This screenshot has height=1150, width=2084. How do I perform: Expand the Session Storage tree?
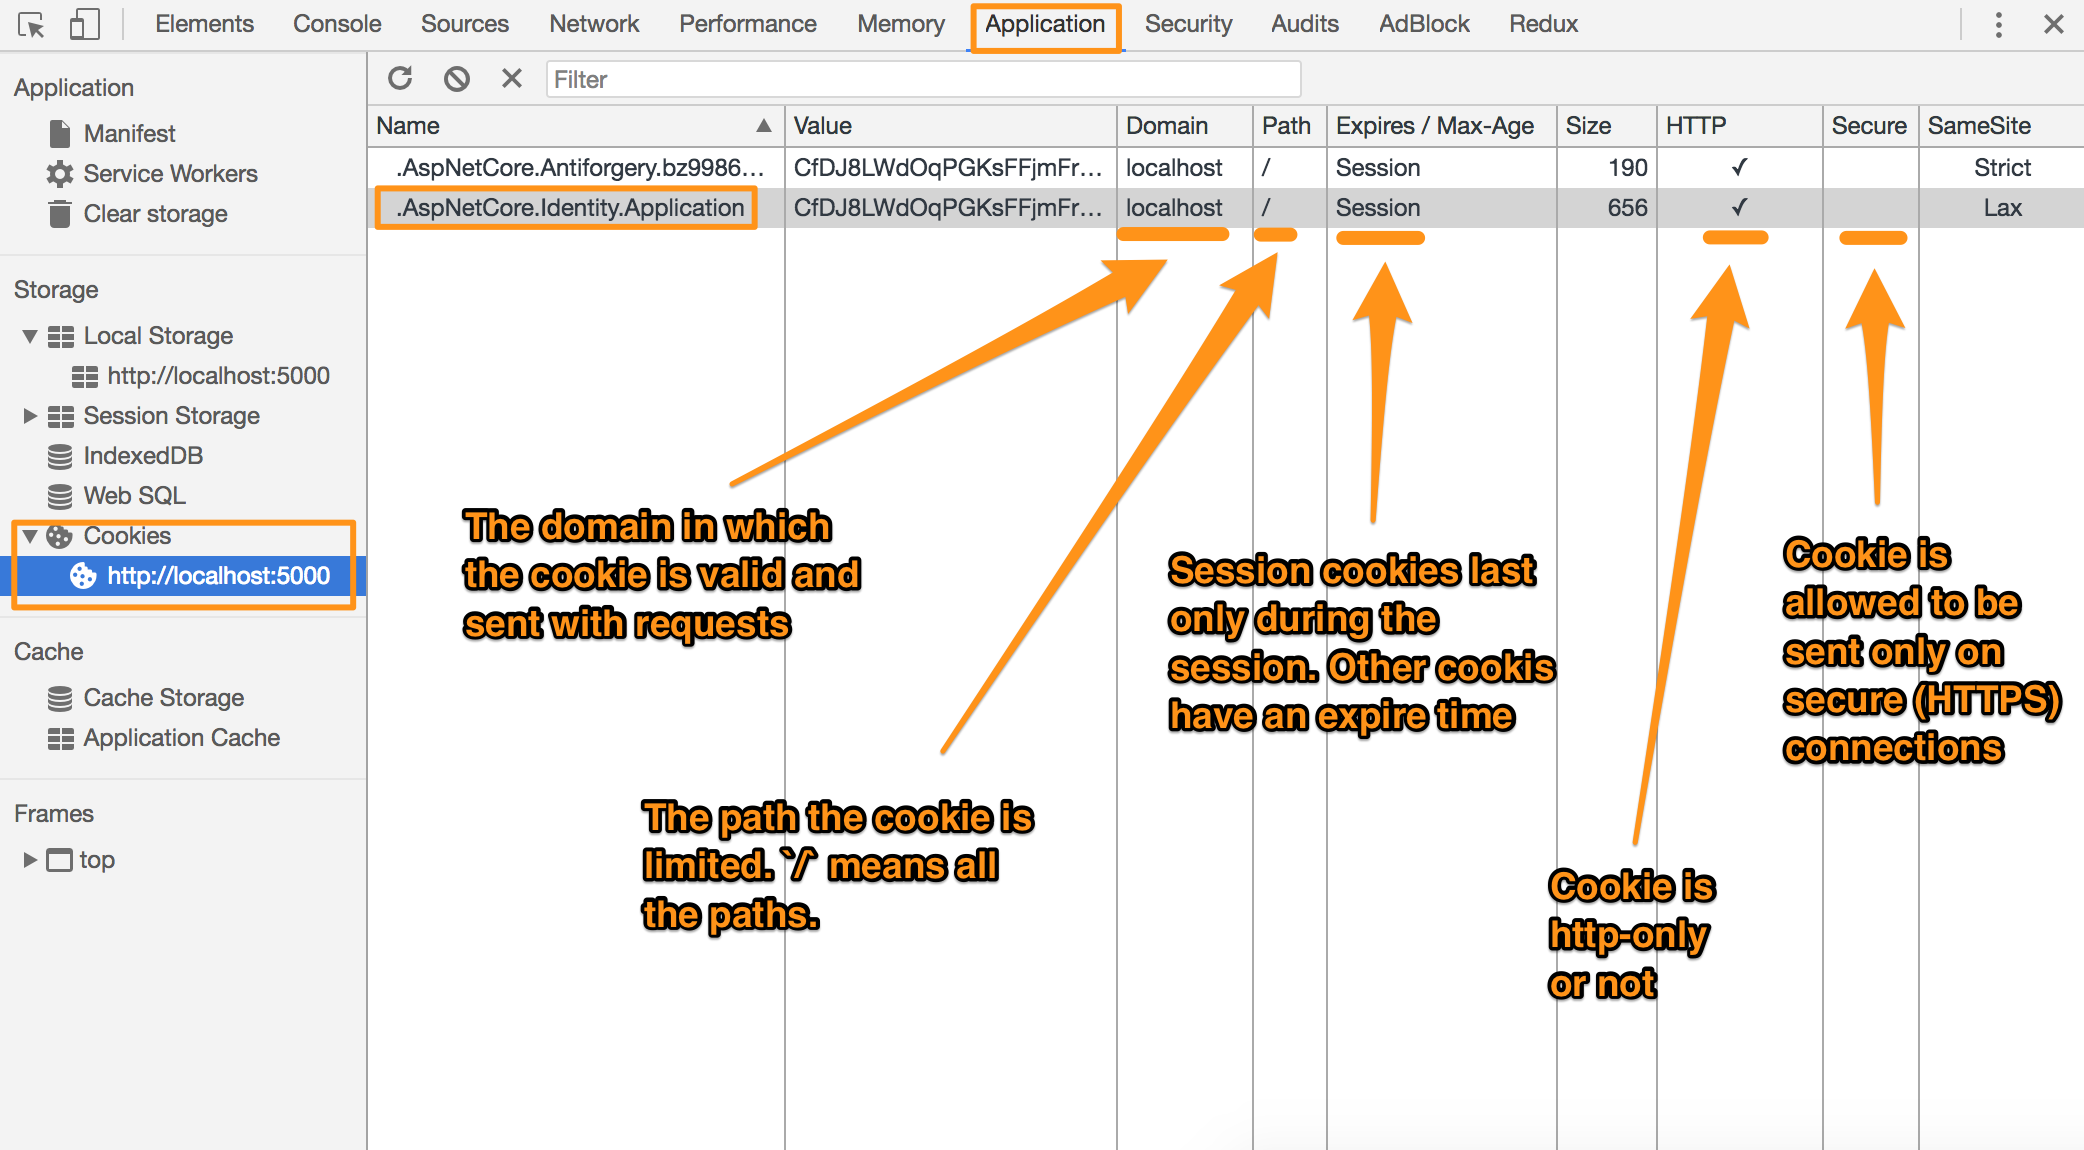point(30,416)
